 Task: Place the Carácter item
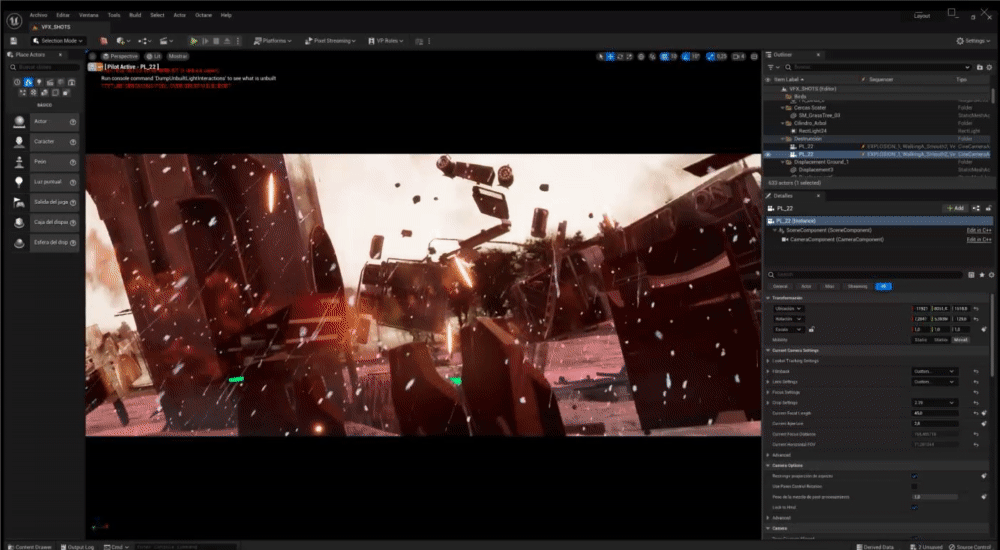[x=45, y=142]
